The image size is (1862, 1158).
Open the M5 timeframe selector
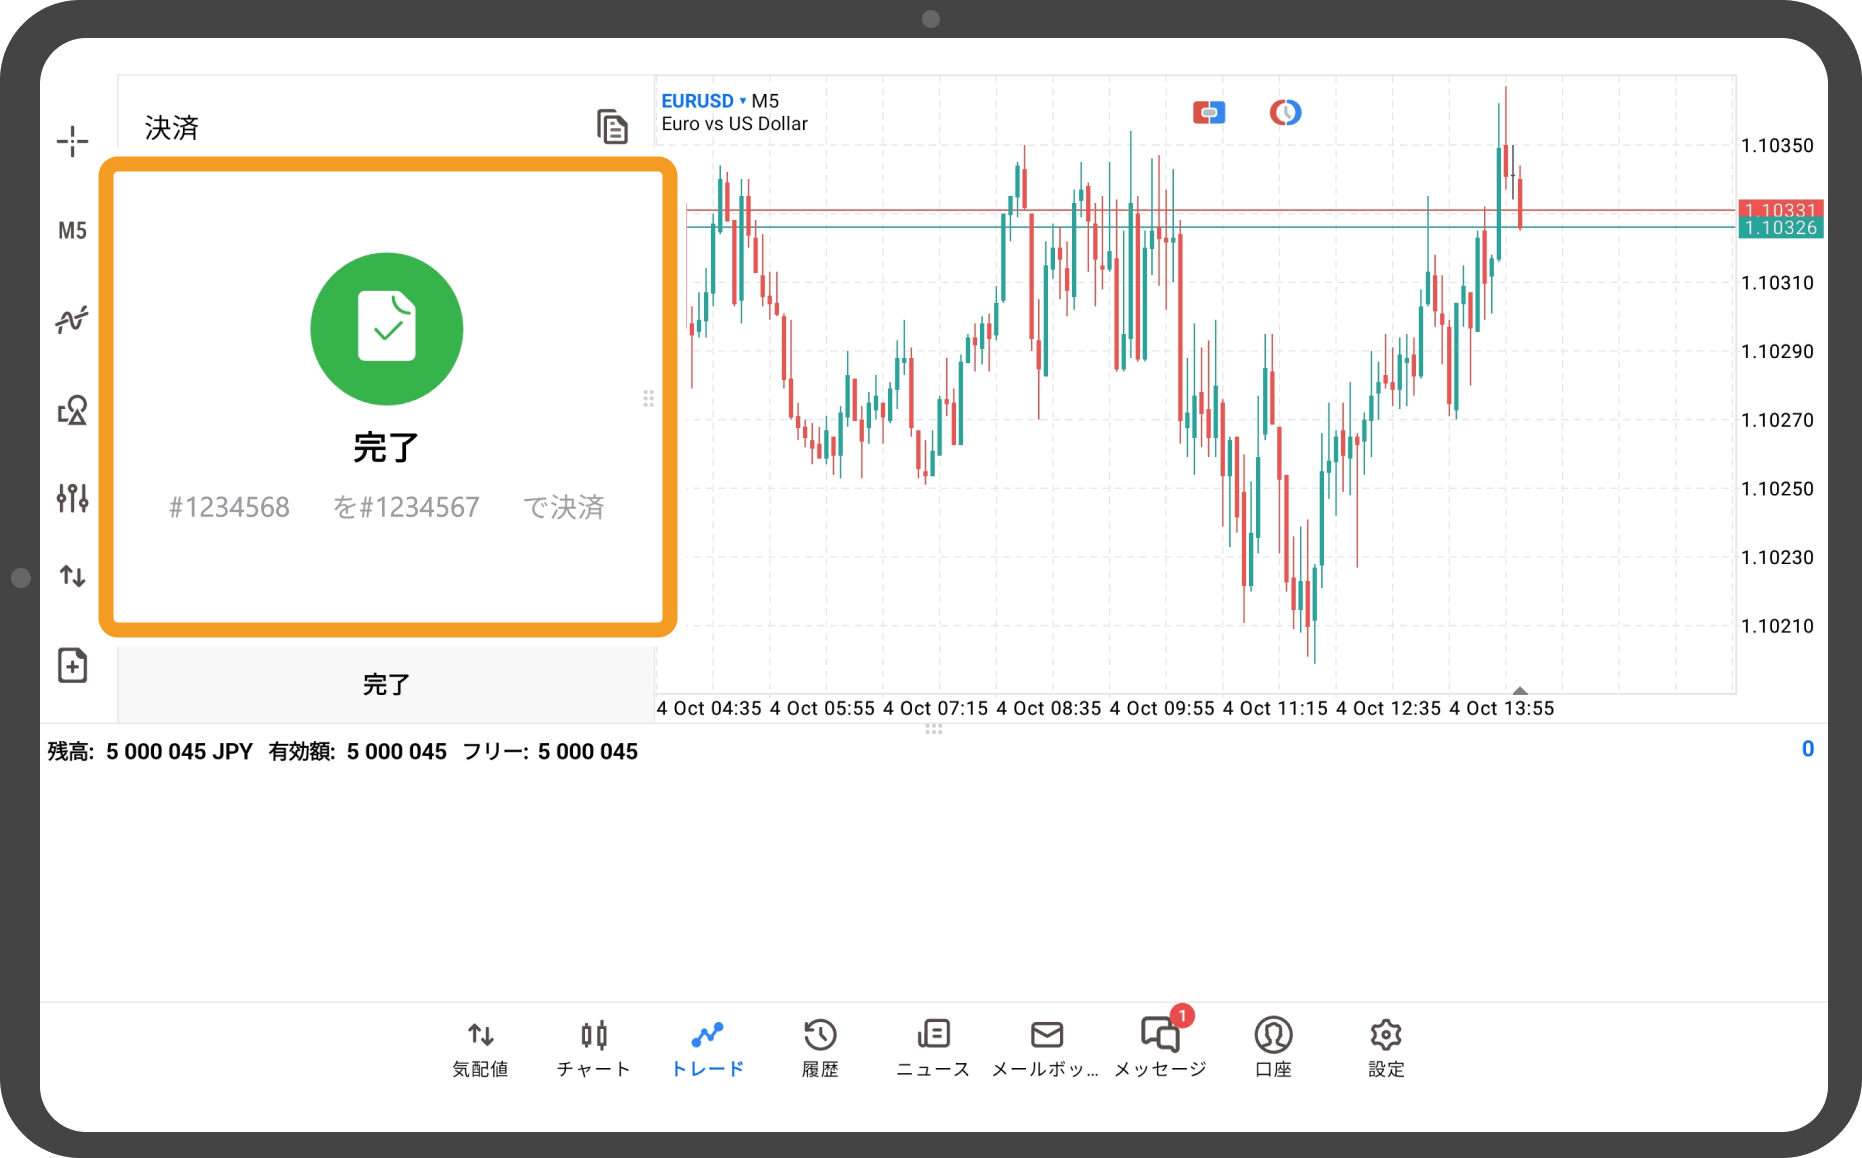[72, 231]
